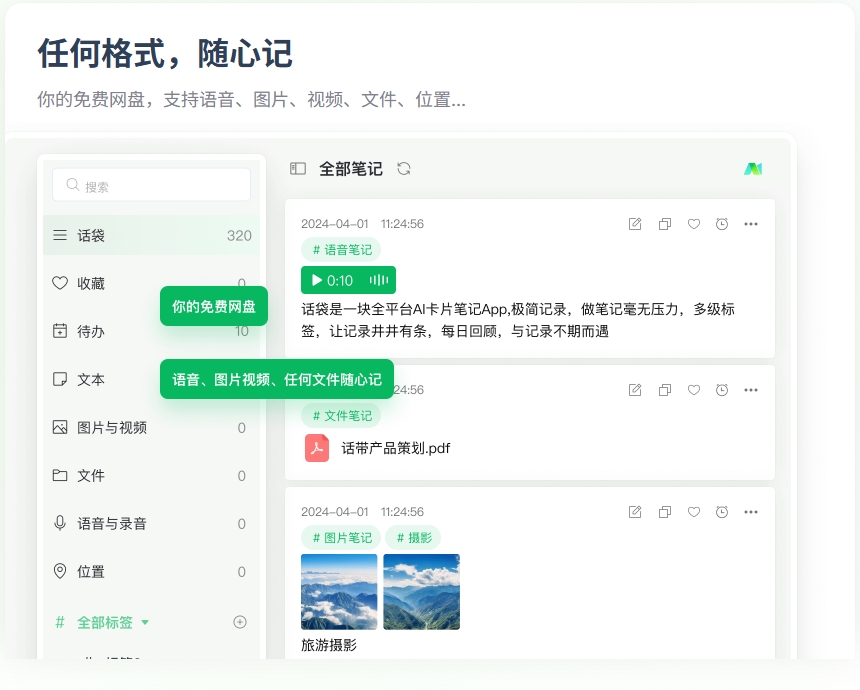Open more options for the photo note

pos(751,512)
